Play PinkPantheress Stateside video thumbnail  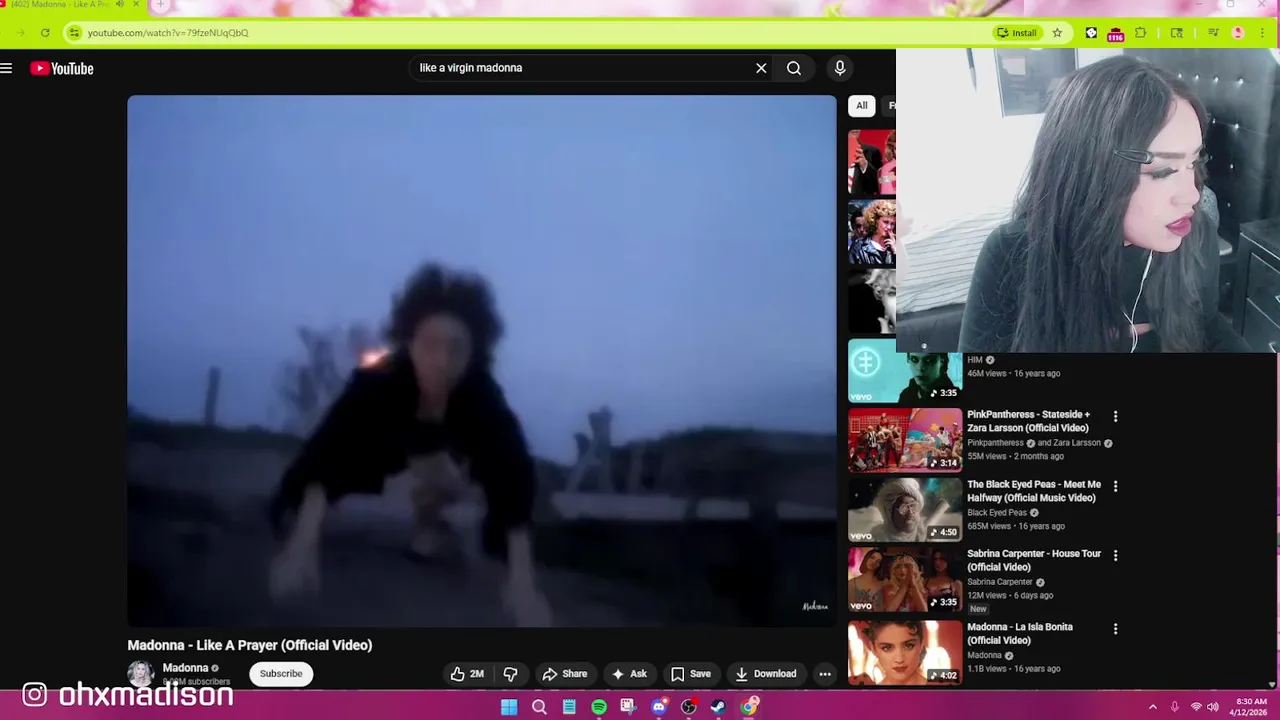click(905, 440)
